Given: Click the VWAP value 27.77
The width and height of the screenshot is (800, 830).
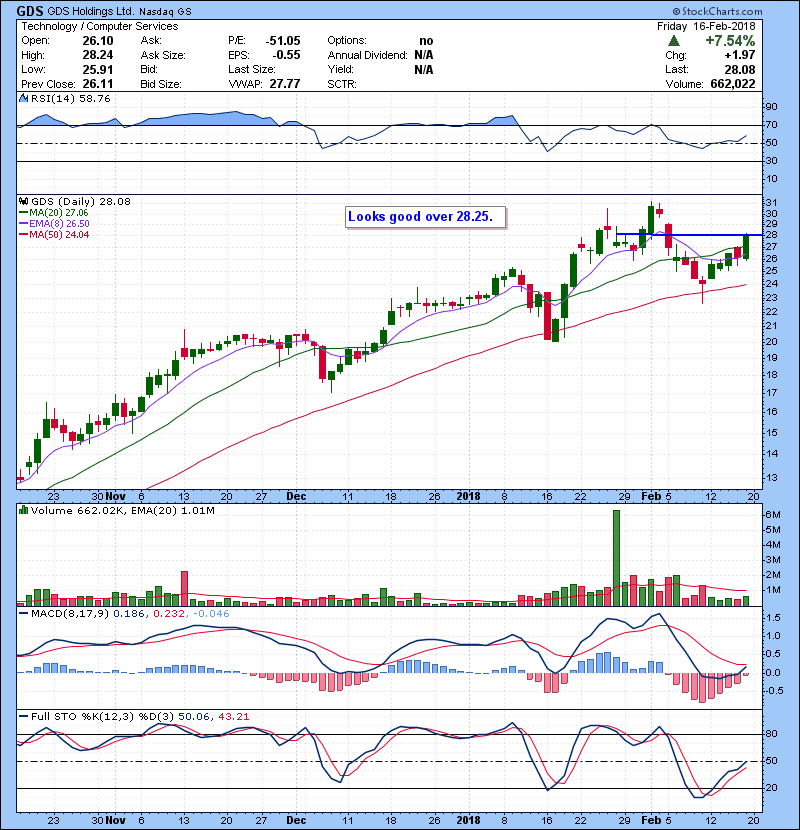Looking at the screenshot, I should [x=285, y=84].
